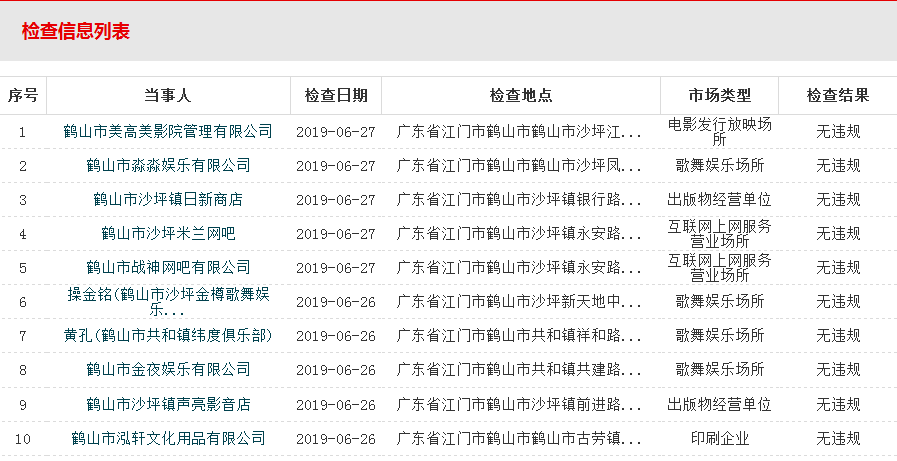Screen dimensions: 897x461
Task: Select 鹤山市沙坪米兰网吧 entry
Action: (x=167, y=233)
